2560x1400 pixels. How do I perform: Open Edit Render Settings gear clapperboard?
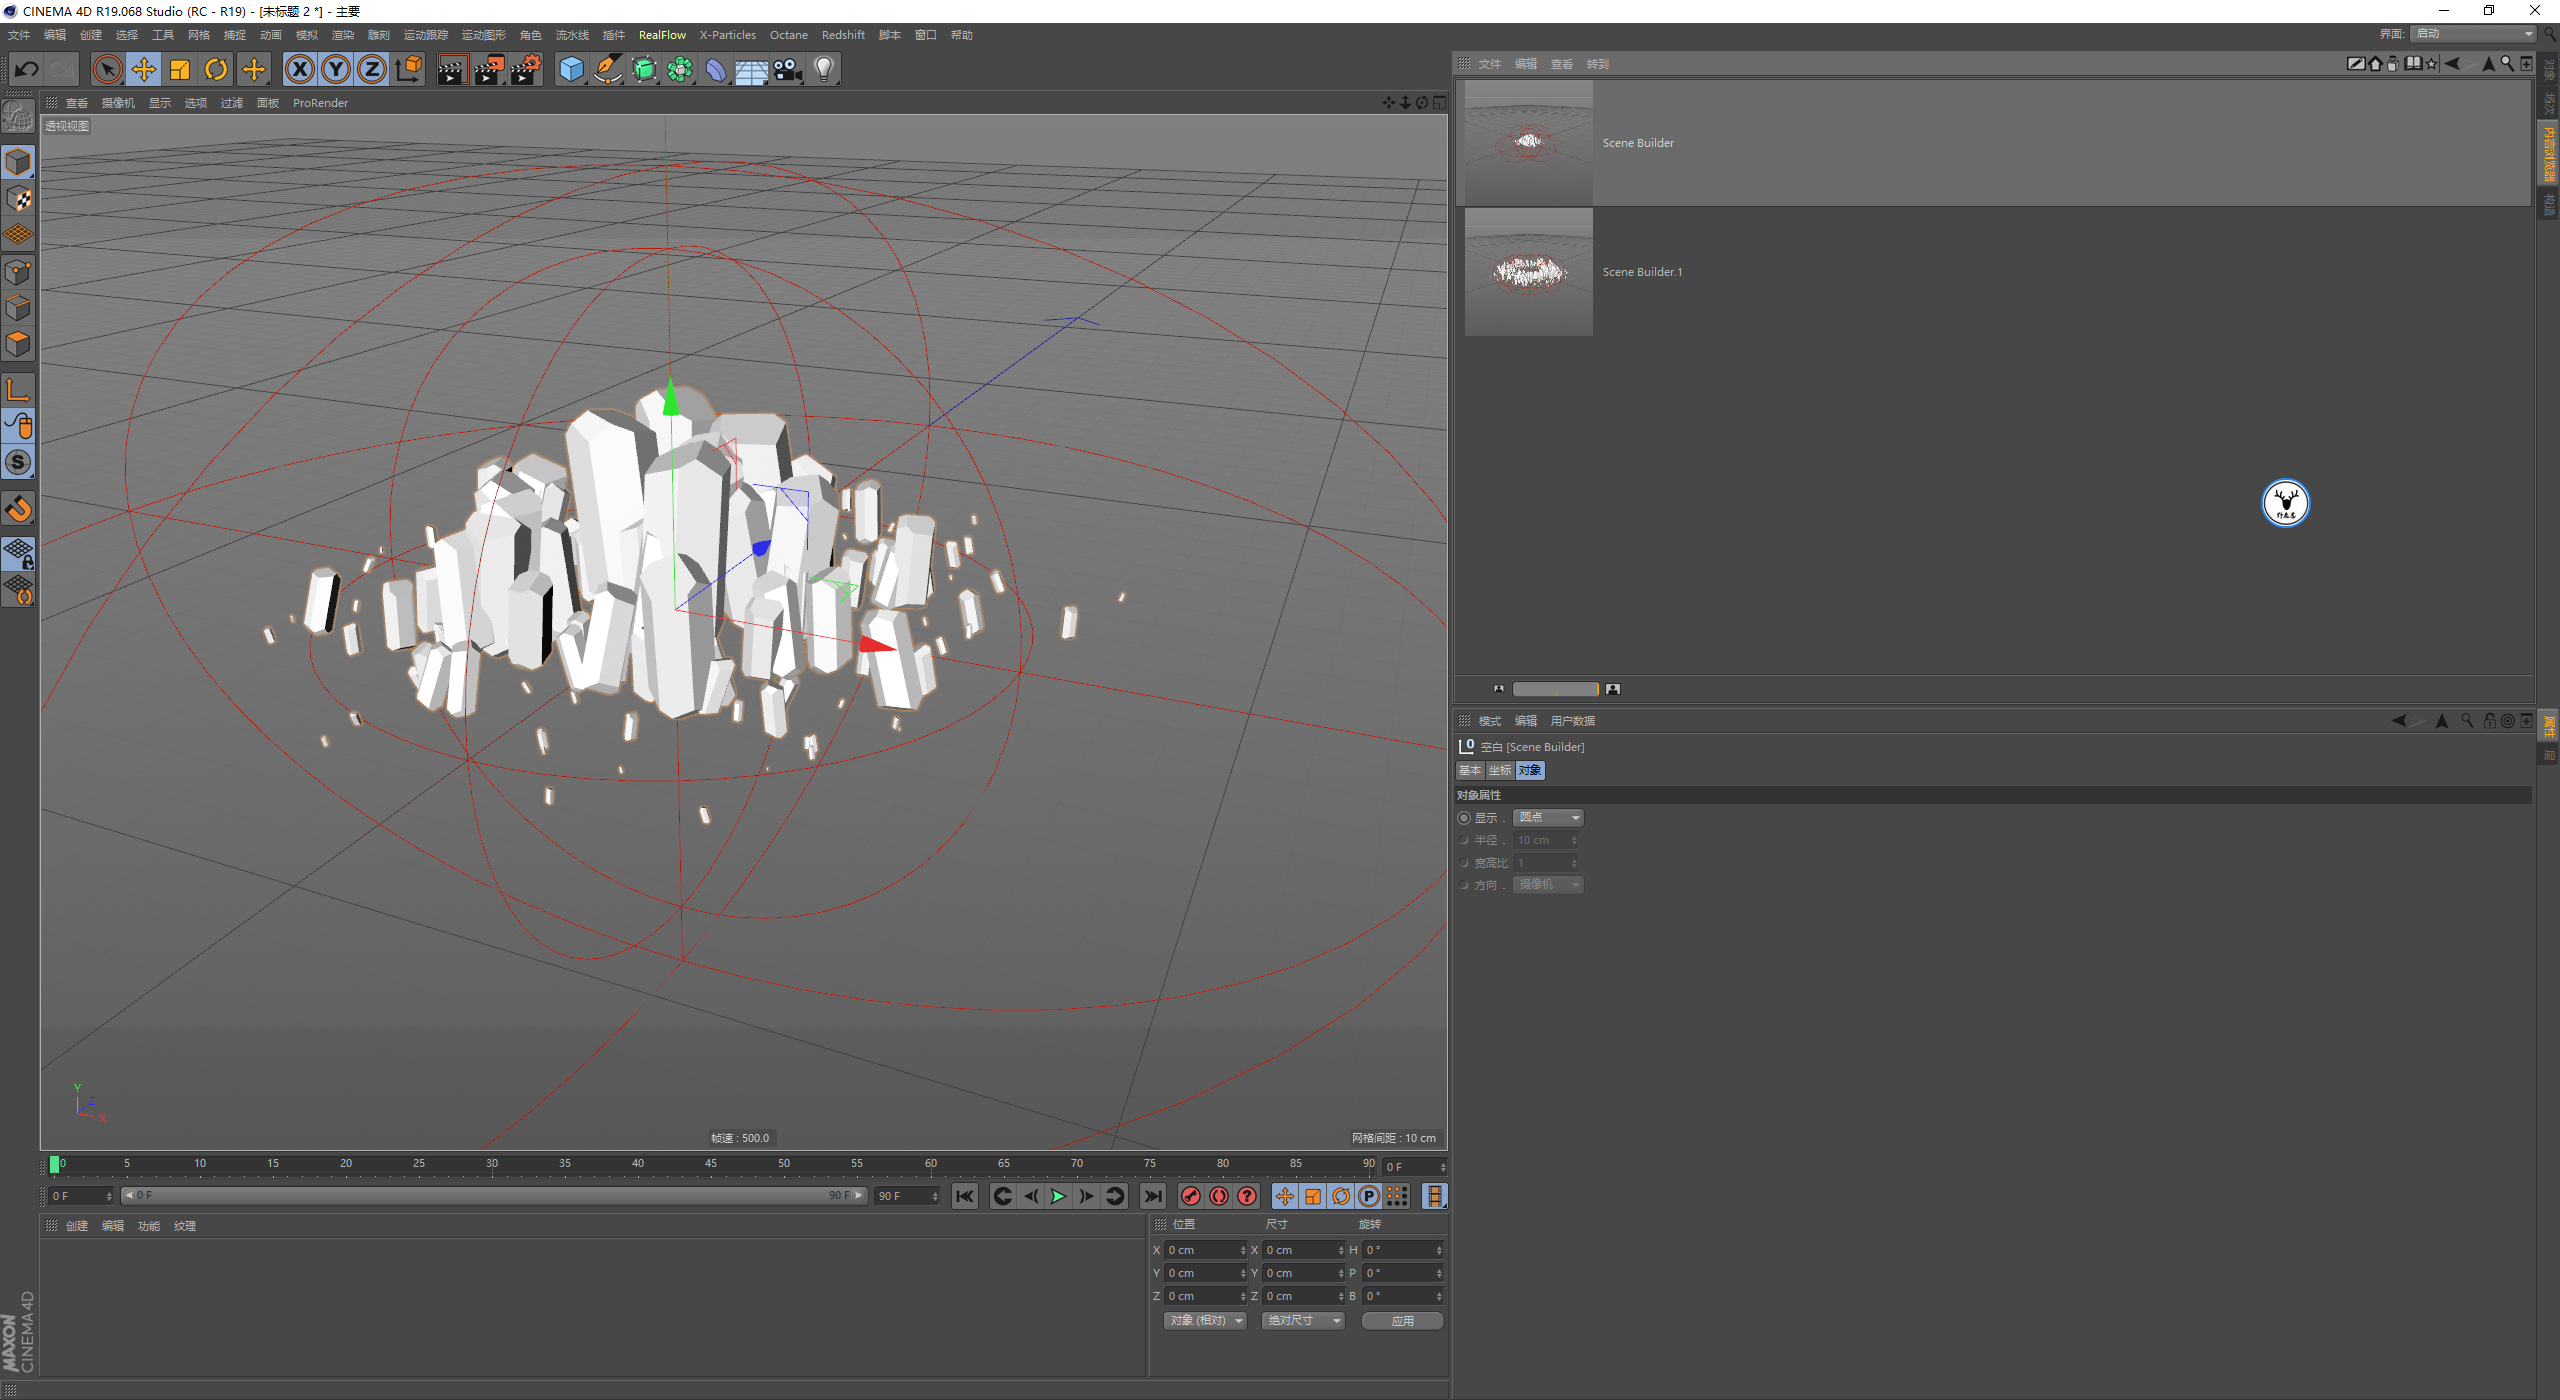click(x=525, y=69)
